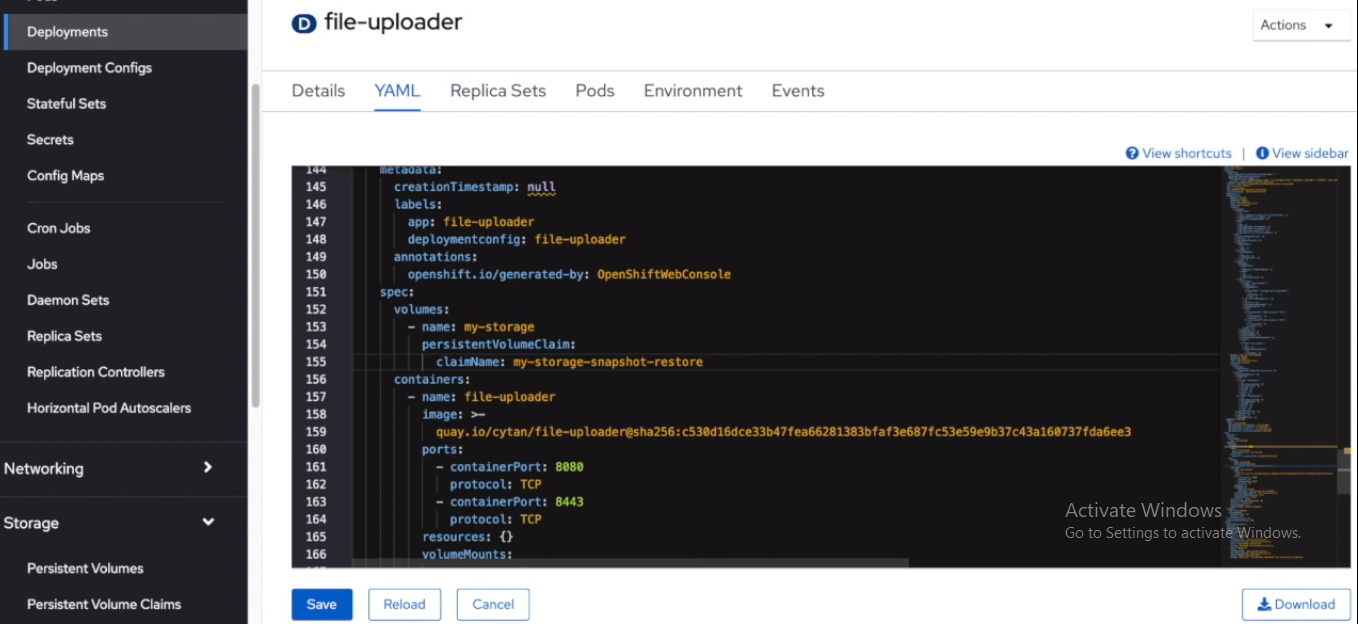The image size is (1358, 624).
Task: Click the containerPort value 8443
Action: (x=569, y=502)
